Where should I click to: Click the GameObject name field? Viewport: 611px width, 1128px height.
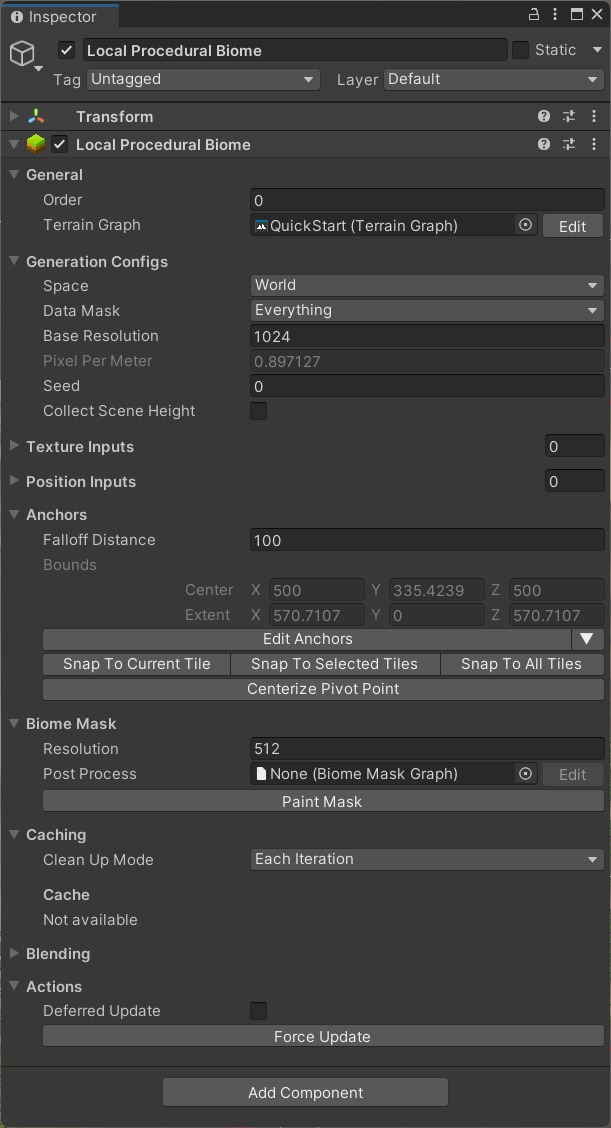[295, 50]
